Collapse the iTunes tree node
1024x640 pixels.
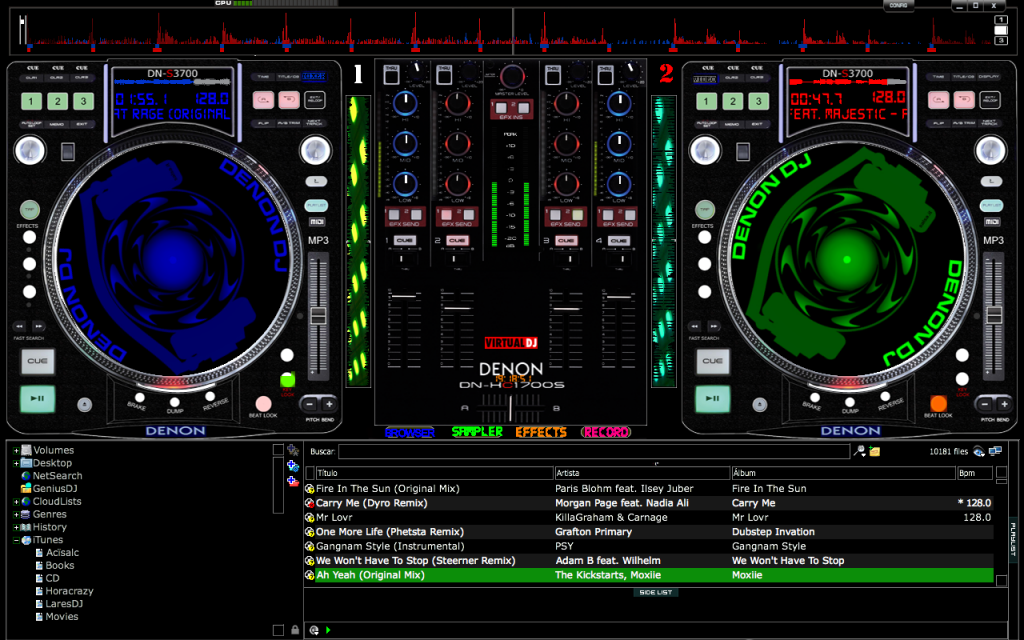[16, 540]
